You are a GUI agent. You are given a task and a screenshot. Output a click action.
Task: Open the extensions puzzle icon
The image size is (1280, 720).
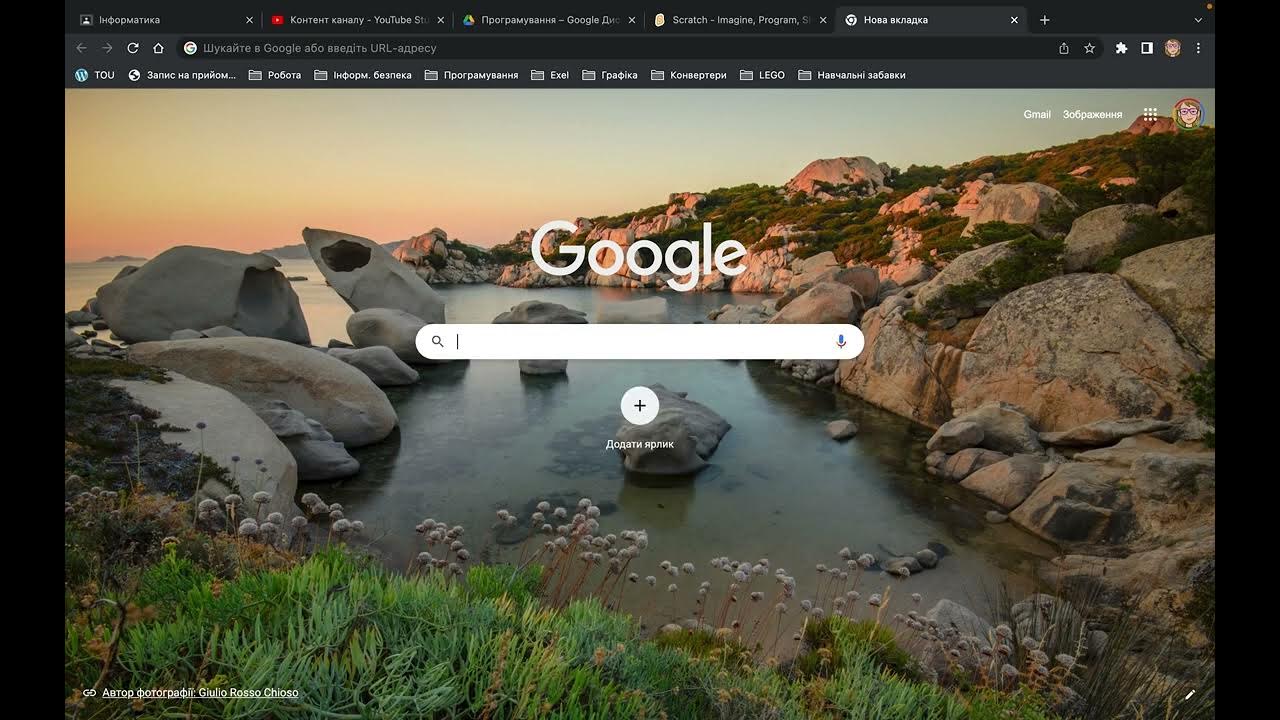[x=1121, y=48]
